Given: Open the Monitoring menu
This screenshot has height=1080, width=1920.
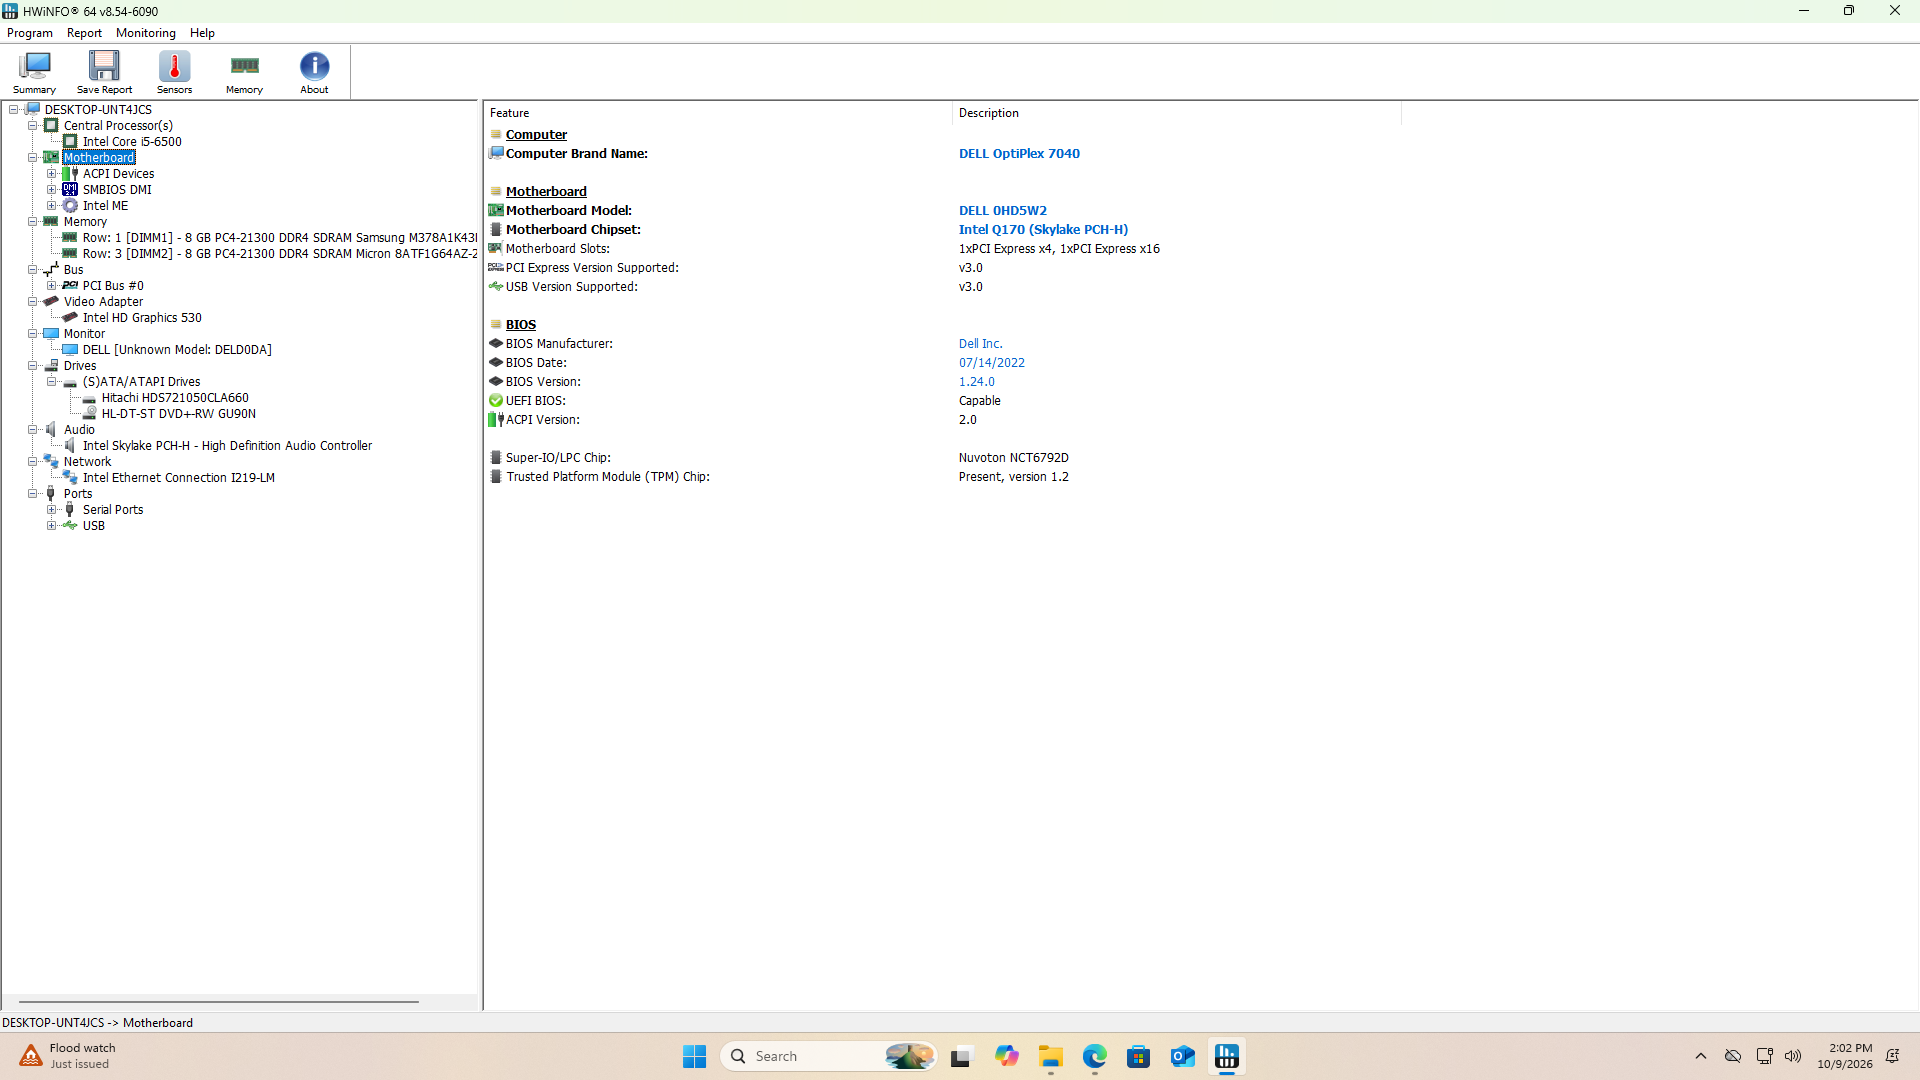Looking at the screenshot, I should click(146, 33).
